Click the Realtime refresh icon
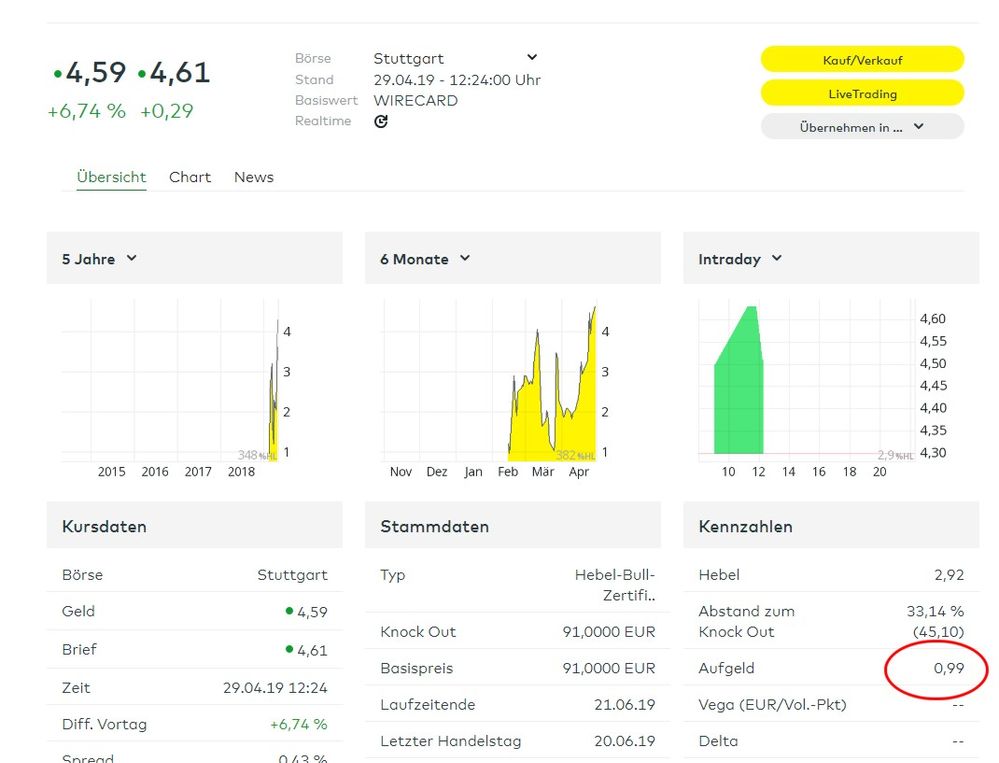Viewport: 999px width, 763px height. pos(381,121)
